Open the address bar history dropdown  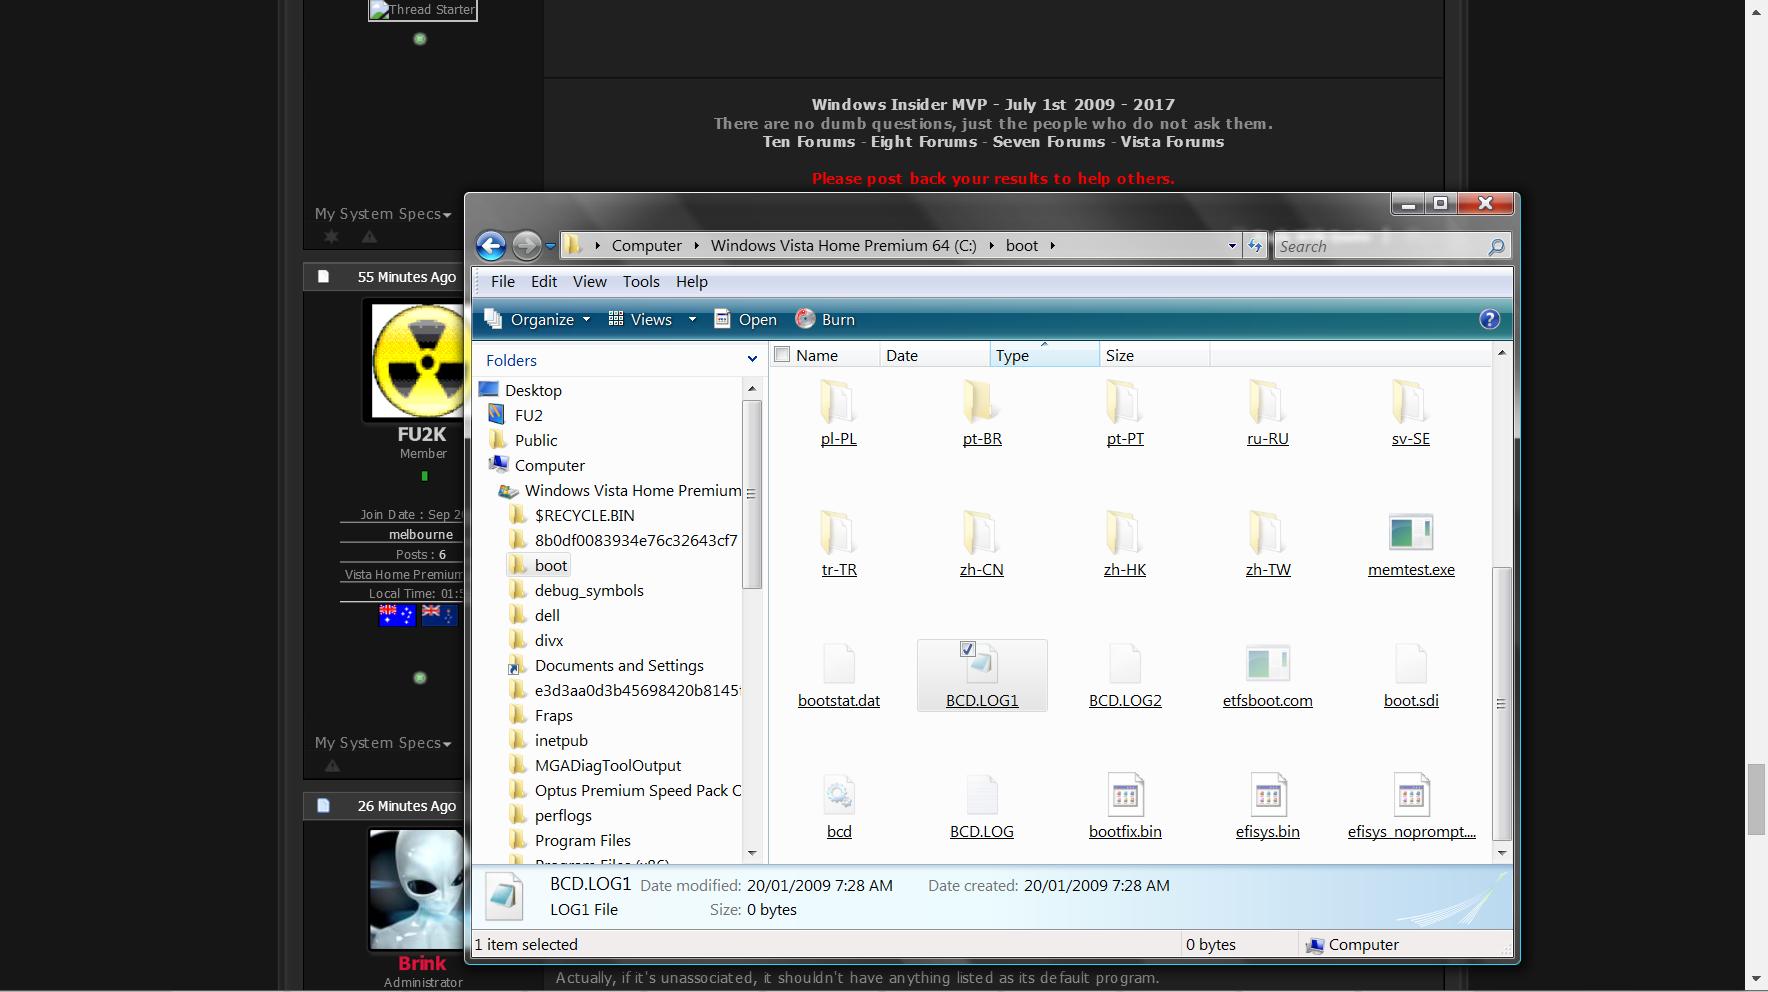[x=1232, y=246]
